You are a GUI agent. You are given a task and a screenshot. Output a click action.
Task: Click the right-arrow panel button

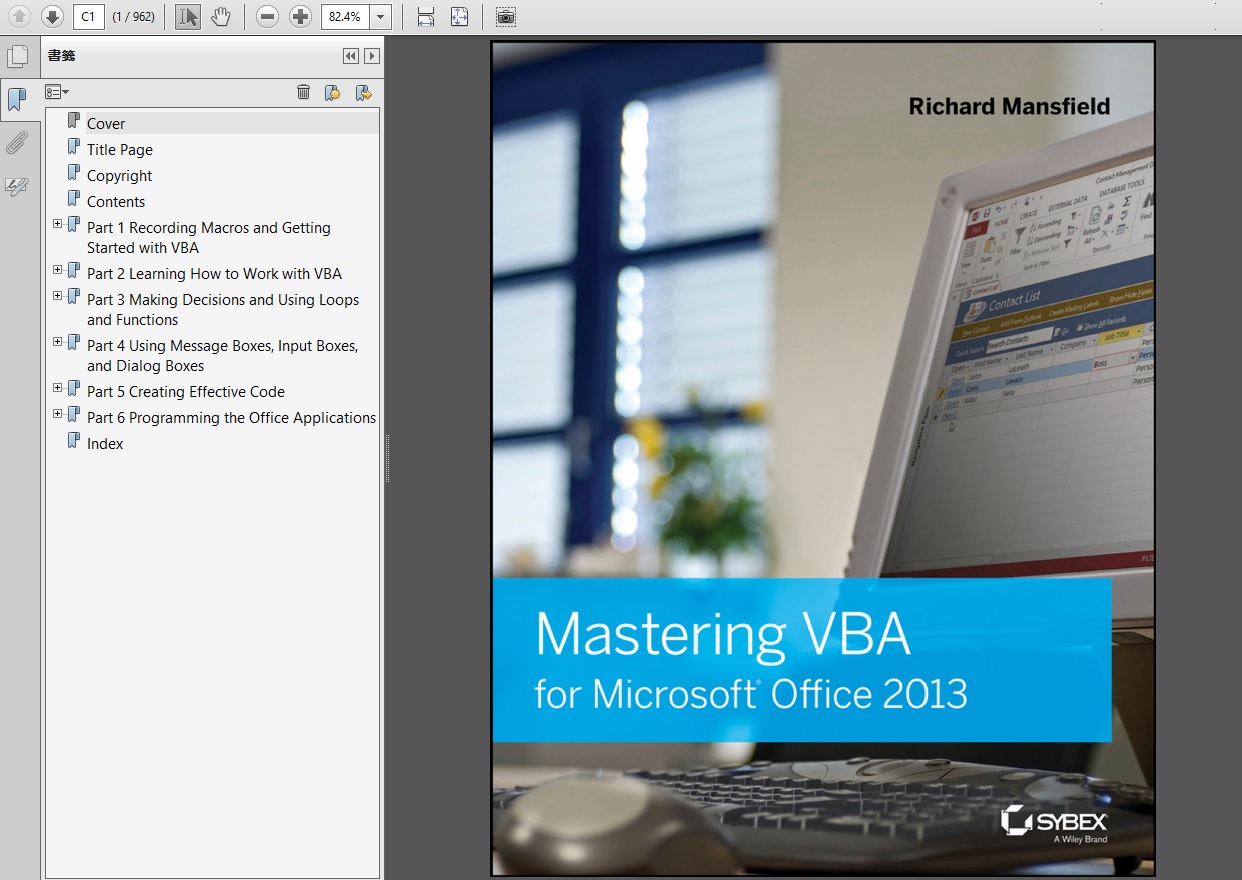[371, 56]
